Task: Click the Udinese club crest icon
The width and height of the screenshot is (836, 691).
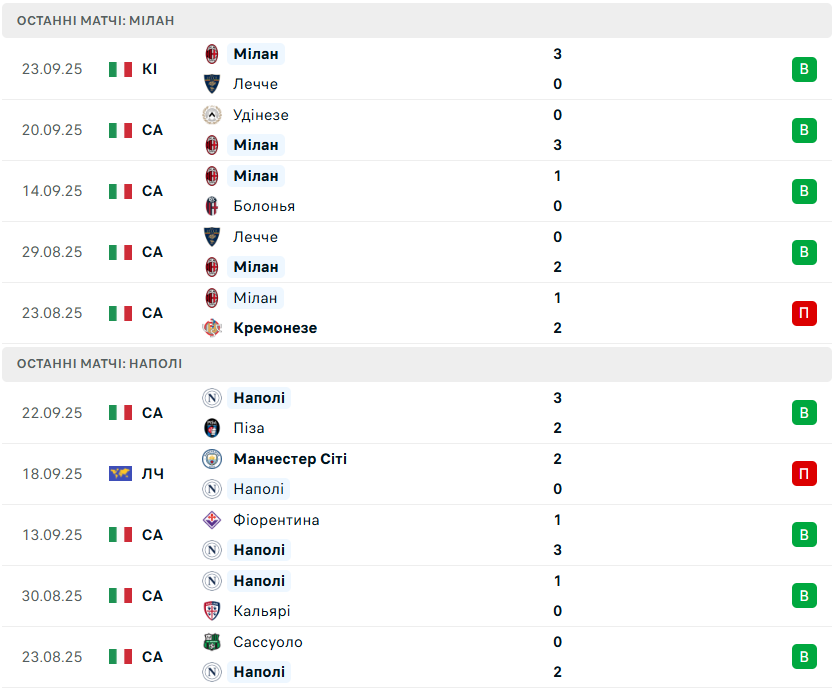Action: [212, 115]
